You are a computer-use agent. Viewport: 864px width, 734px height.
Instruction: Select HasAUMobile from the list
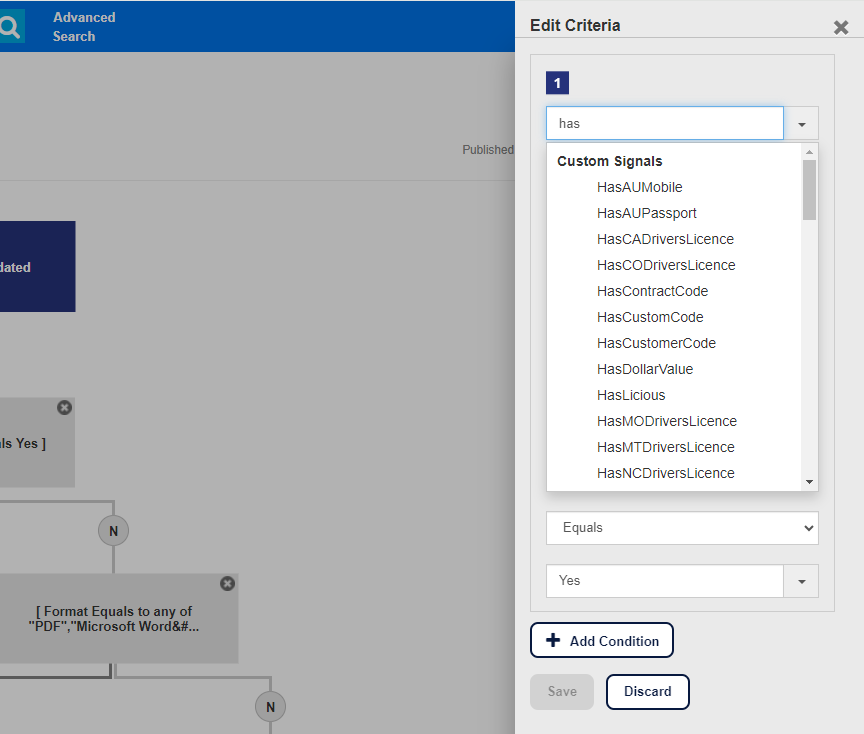coord(639,187)
